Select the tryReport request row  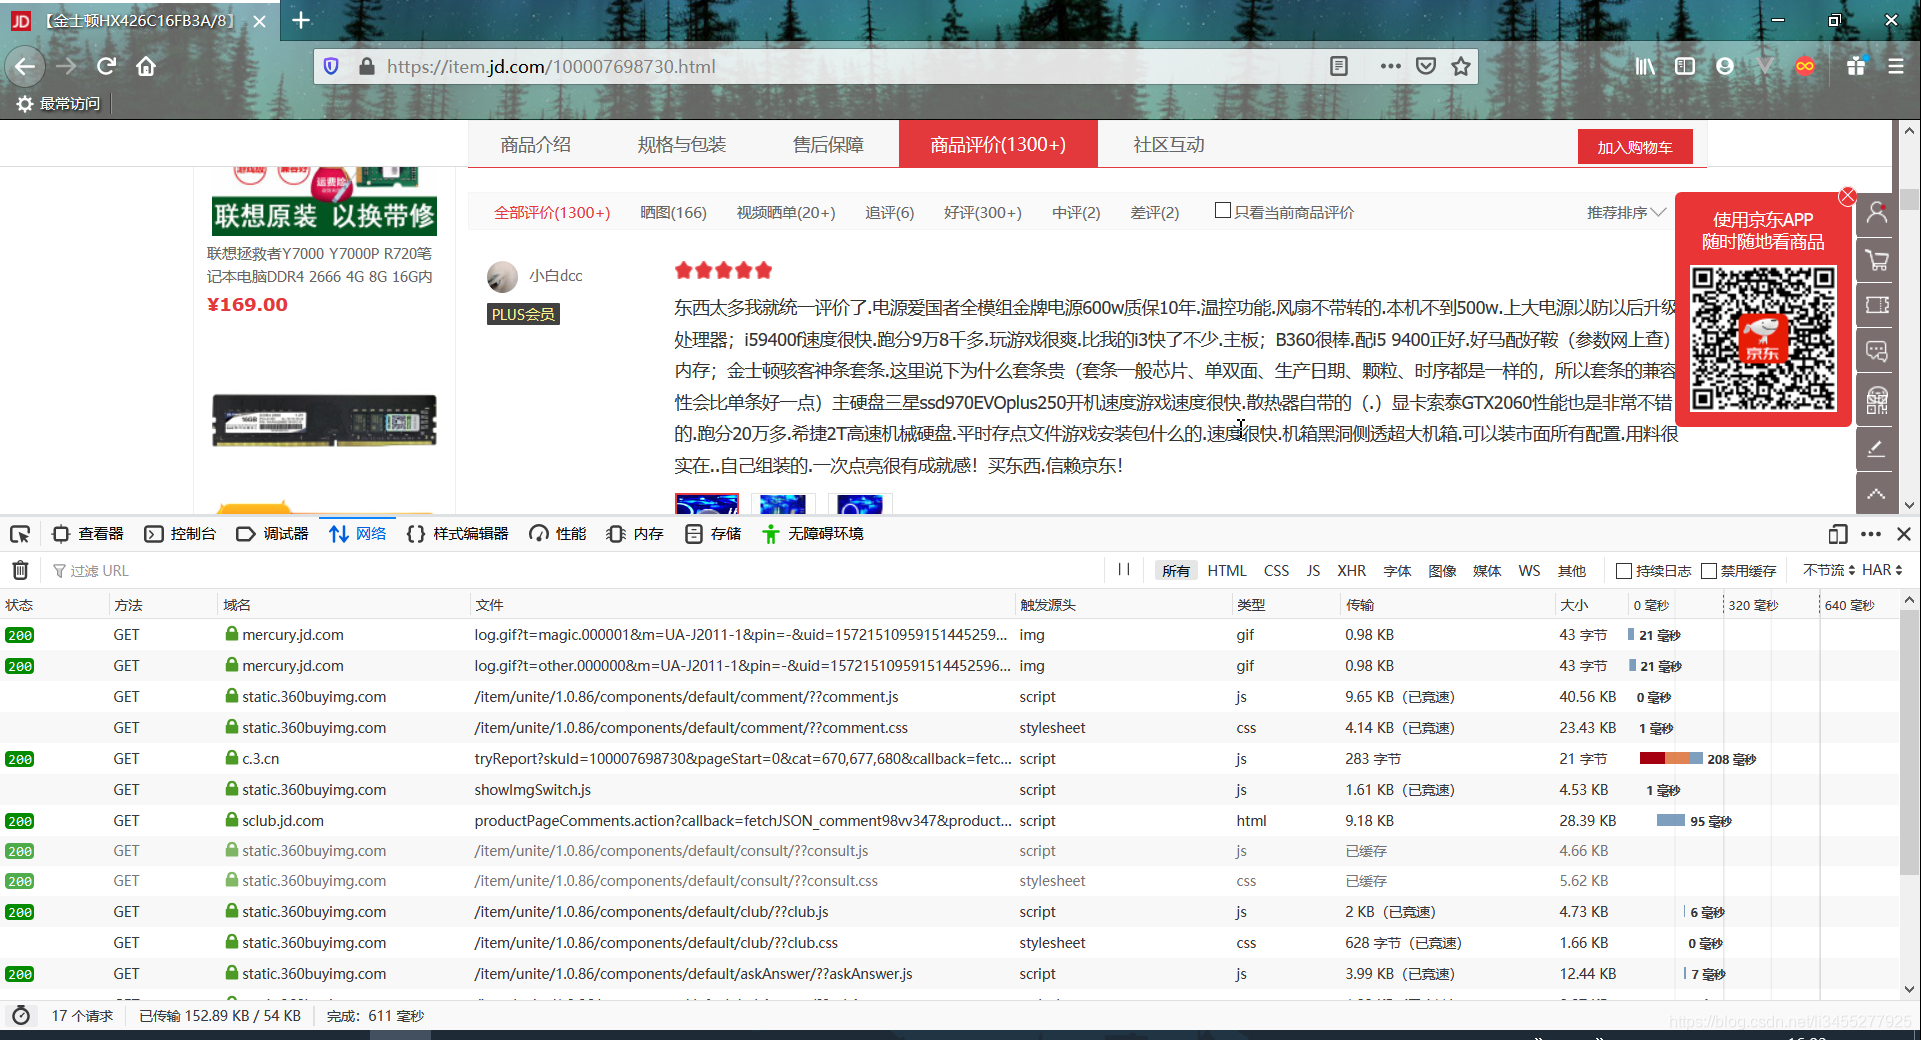tap(950, 759)
